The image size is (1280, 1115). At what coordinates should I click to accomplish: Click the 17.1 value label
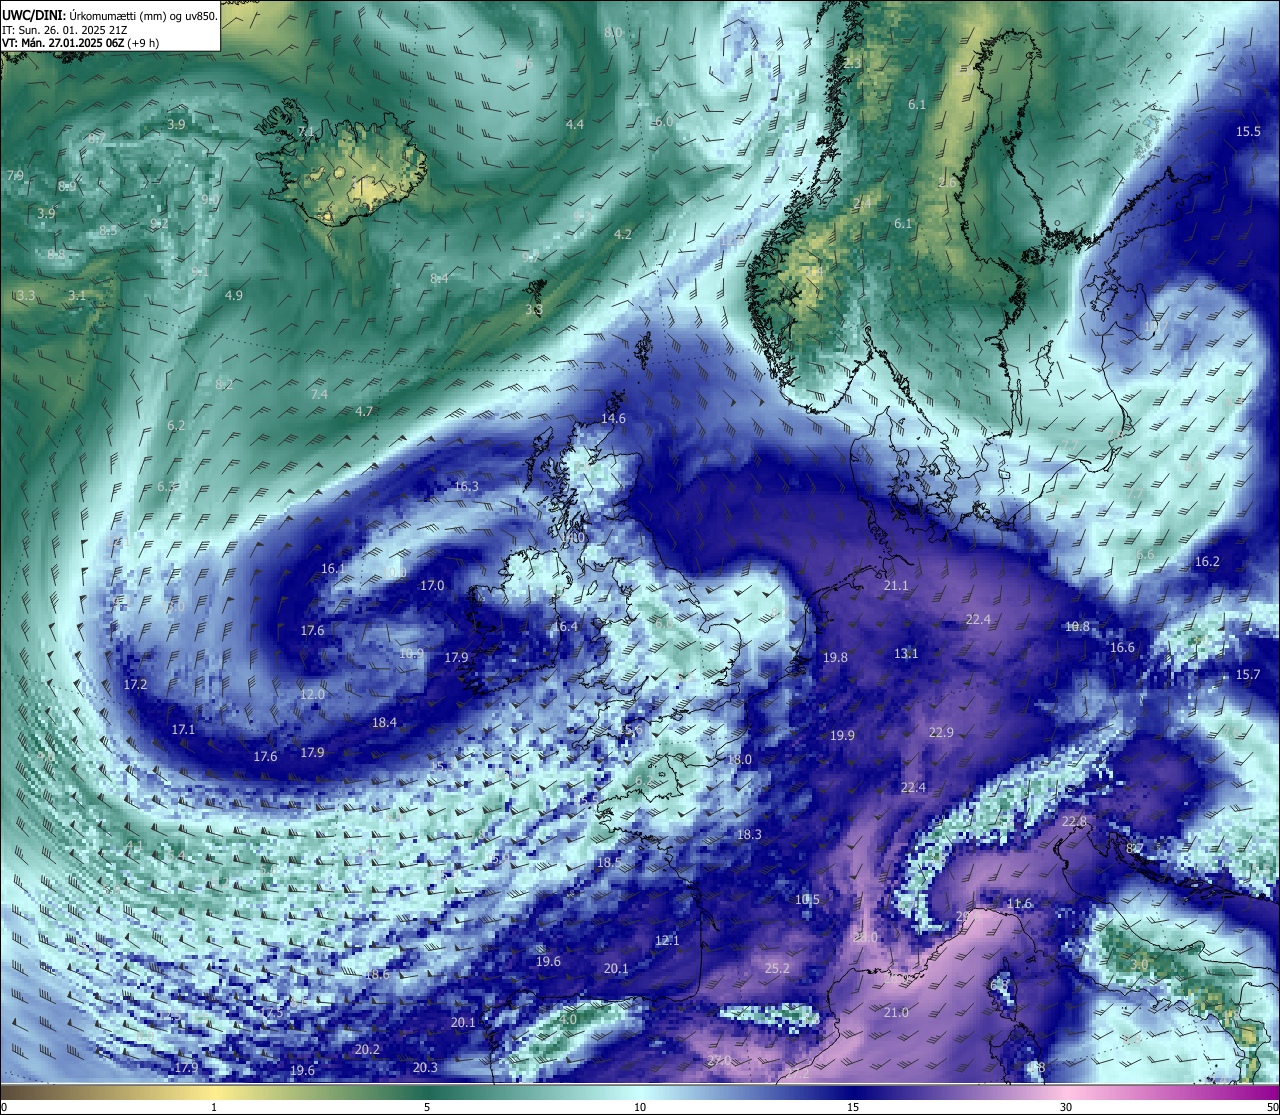coord(183,730)
